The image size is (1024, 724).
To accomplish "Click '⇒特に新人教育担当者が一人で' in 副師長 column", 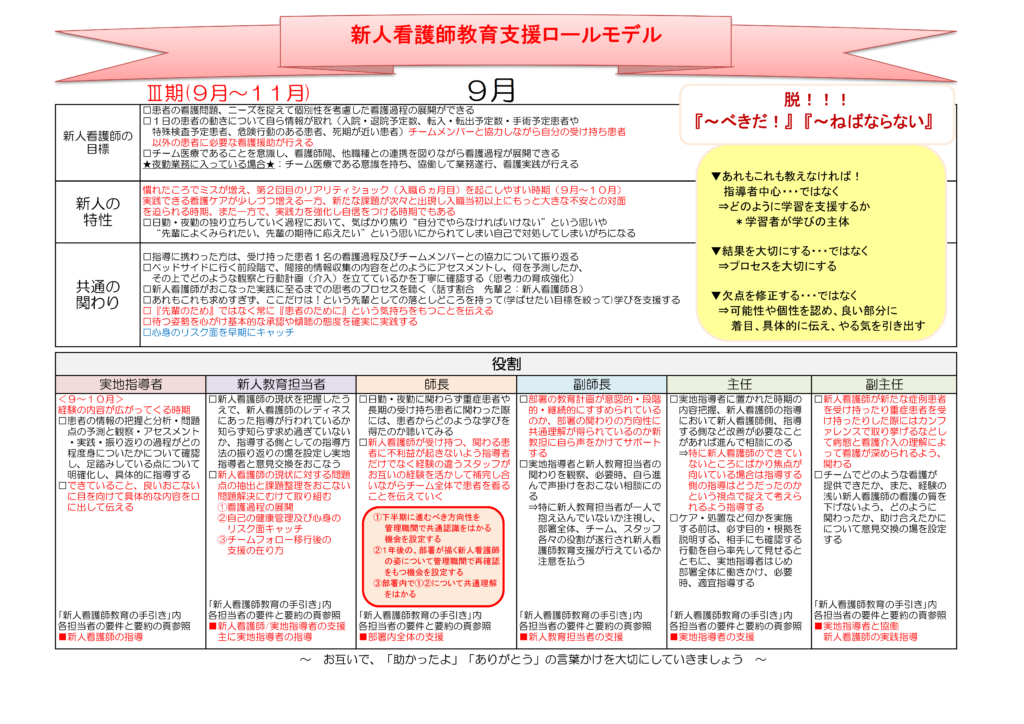I will coord(594,507).
